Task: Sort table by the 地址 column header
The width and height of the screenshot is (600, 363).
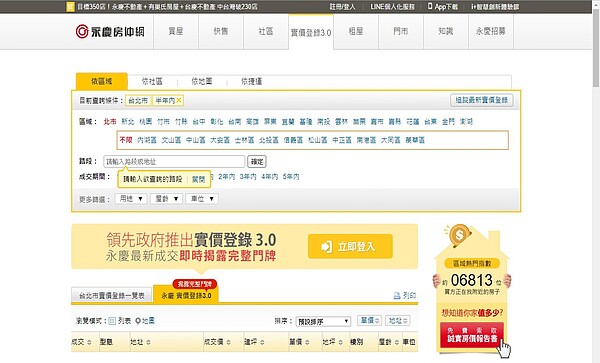Action: [140, 342]
